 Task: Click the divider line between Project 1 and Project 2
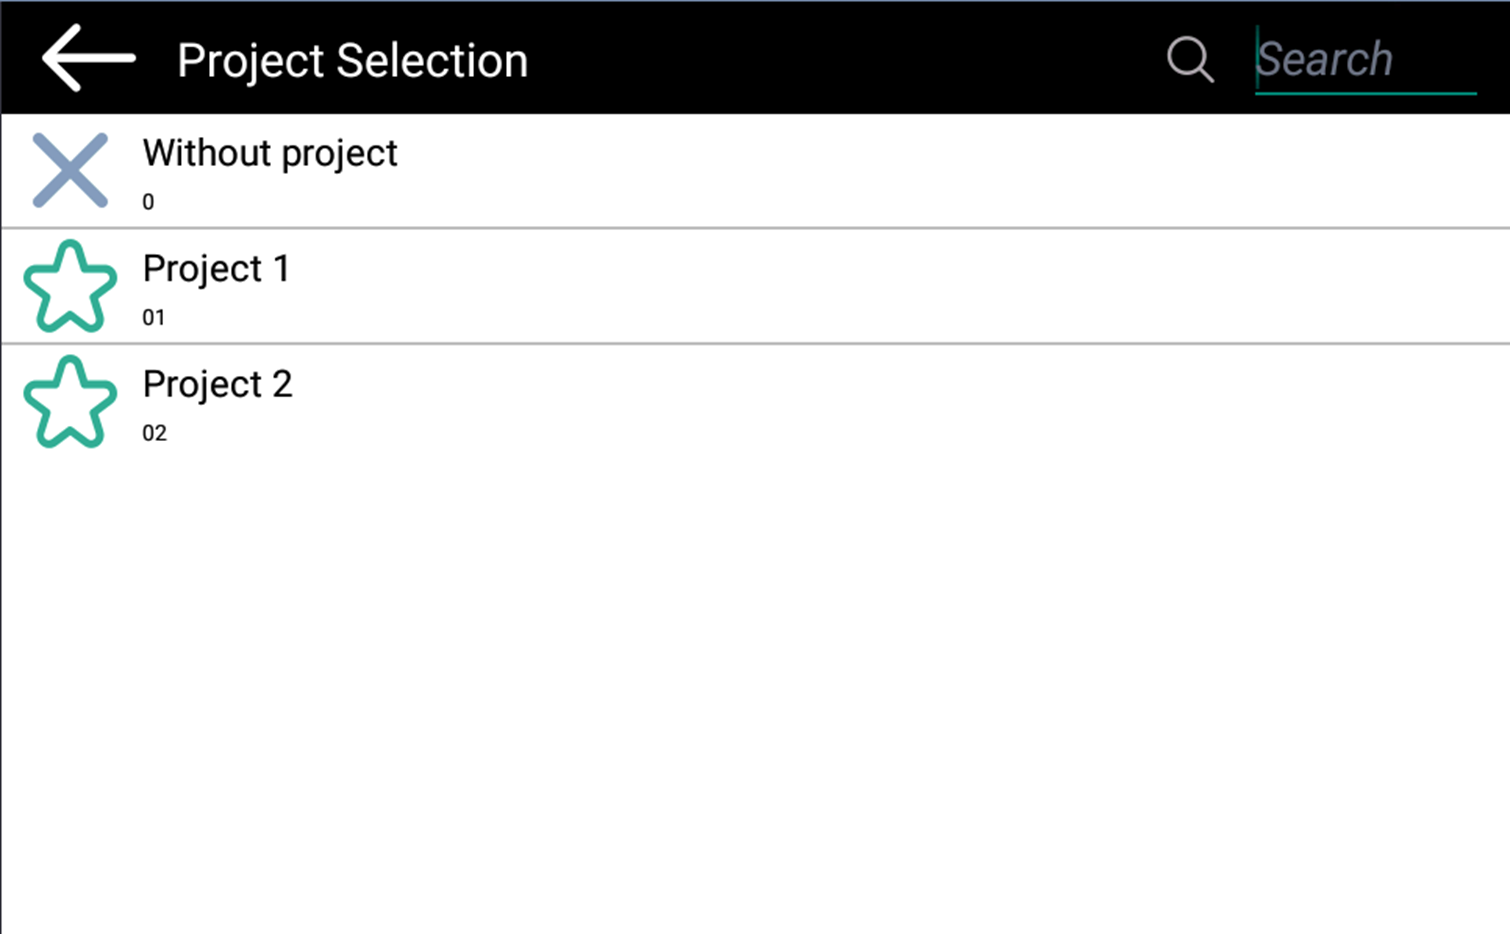755,344
